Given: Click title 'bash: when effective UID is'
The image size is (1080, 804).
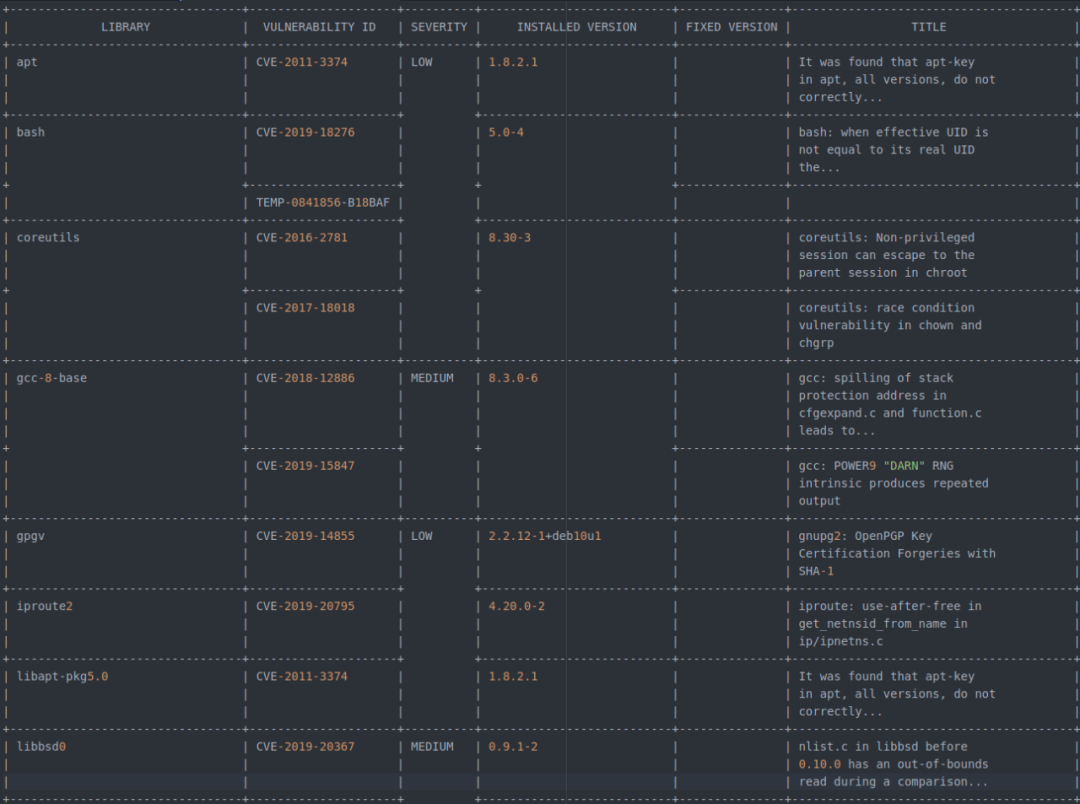Looking at the screenshot, I should 893,132.
